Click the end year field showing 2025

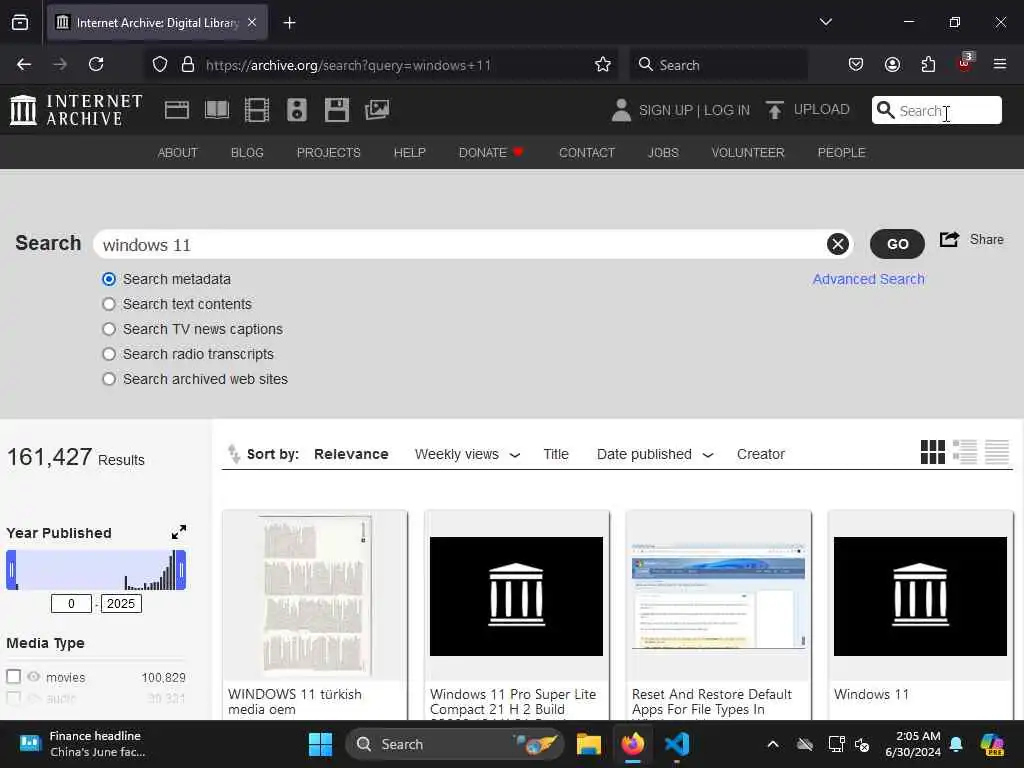pos(121,603)
